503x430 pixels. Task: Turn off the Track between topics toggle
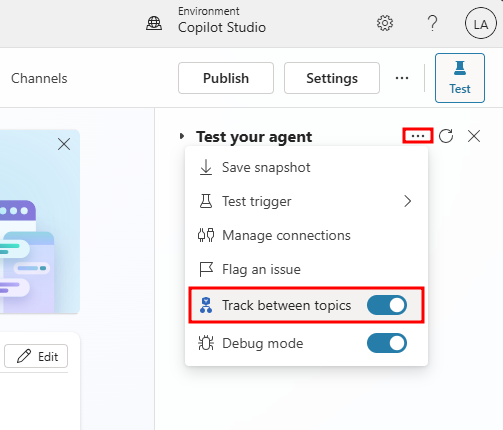tap(387, 305)
